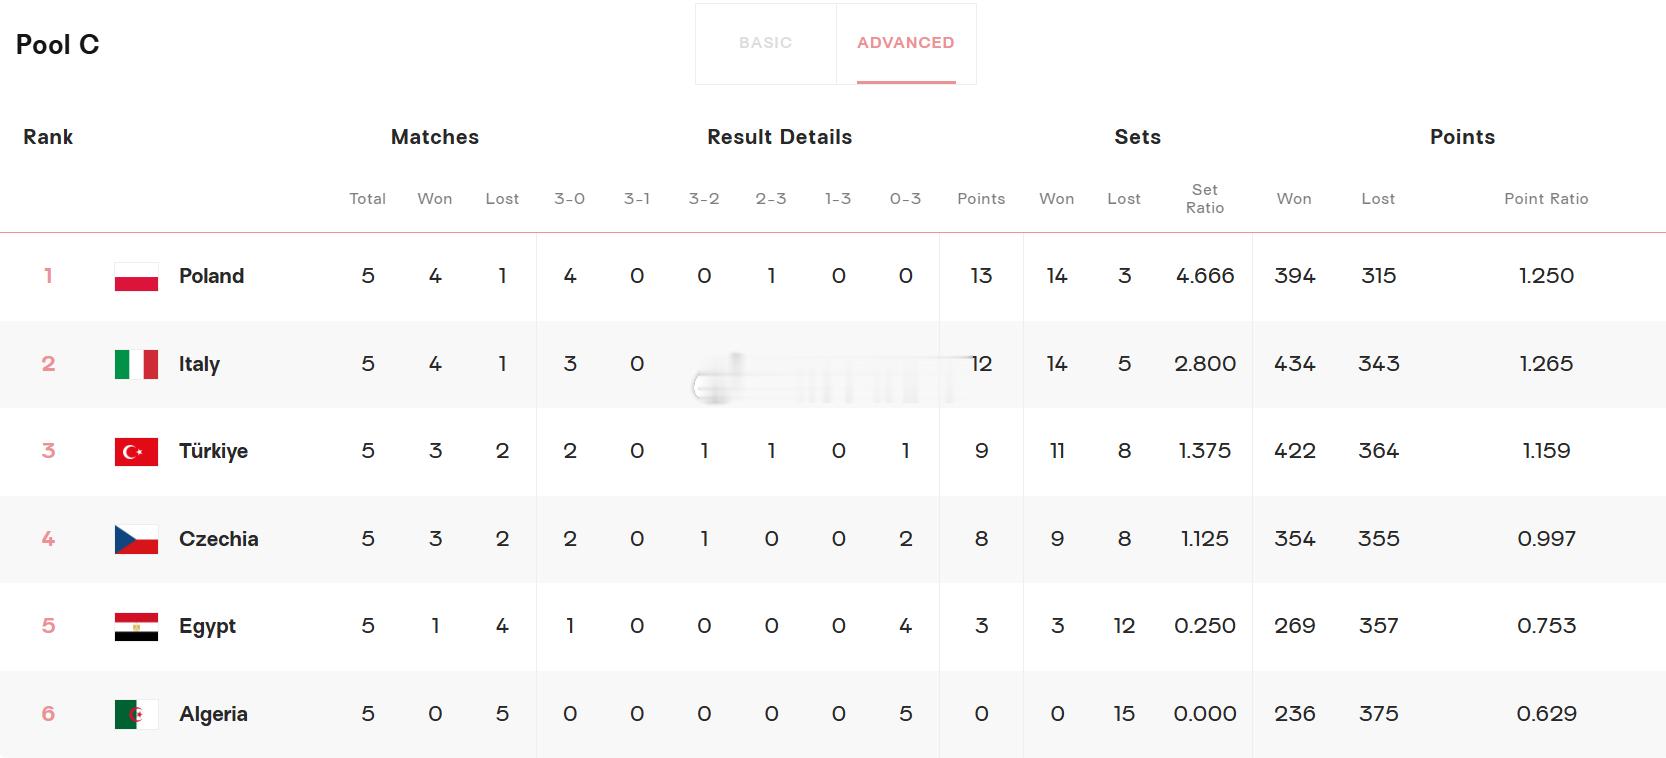This screenshot has width=1666, height=758.
Task: Click the Pool C heading
Action: (58, 45)
